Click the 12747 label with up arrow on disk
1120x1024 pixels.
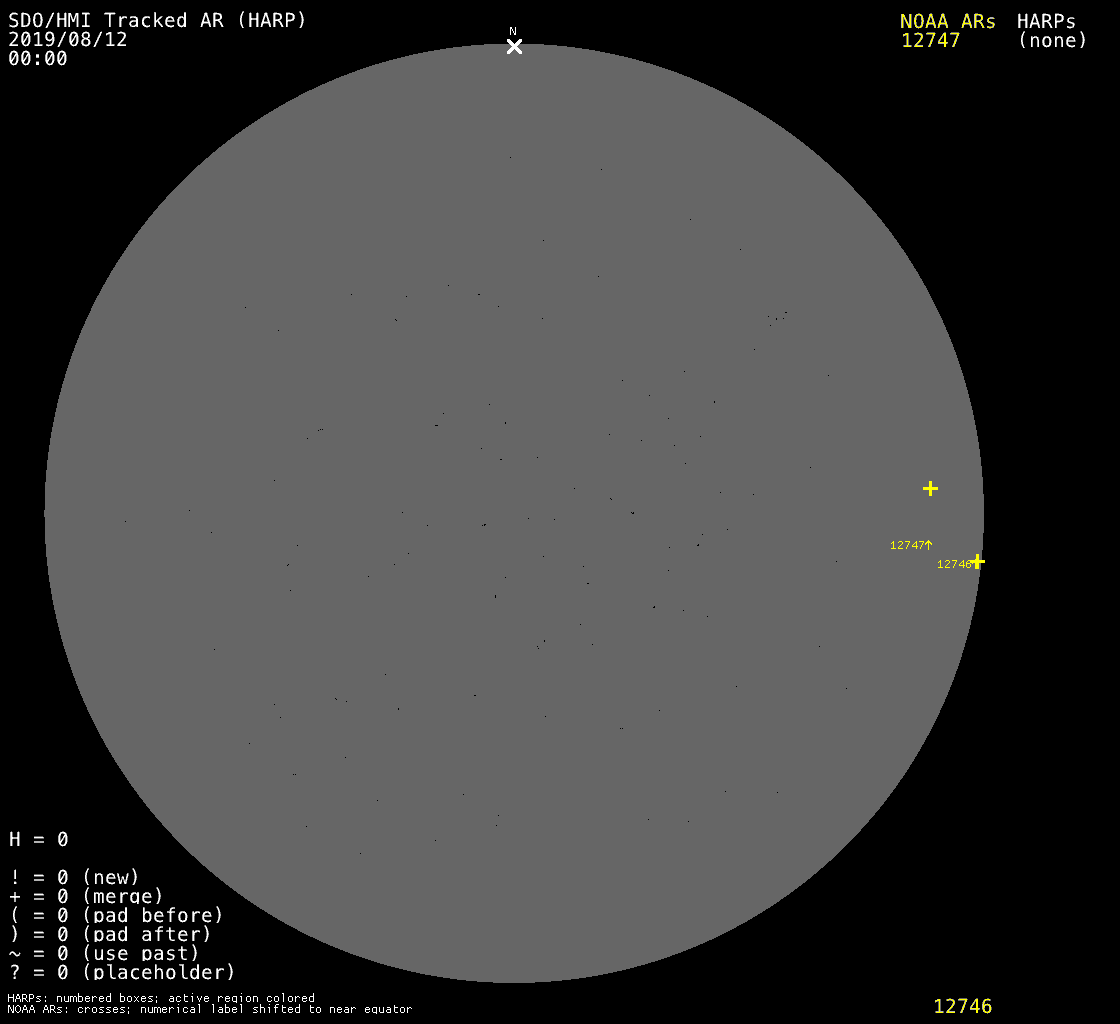(910, 545)
